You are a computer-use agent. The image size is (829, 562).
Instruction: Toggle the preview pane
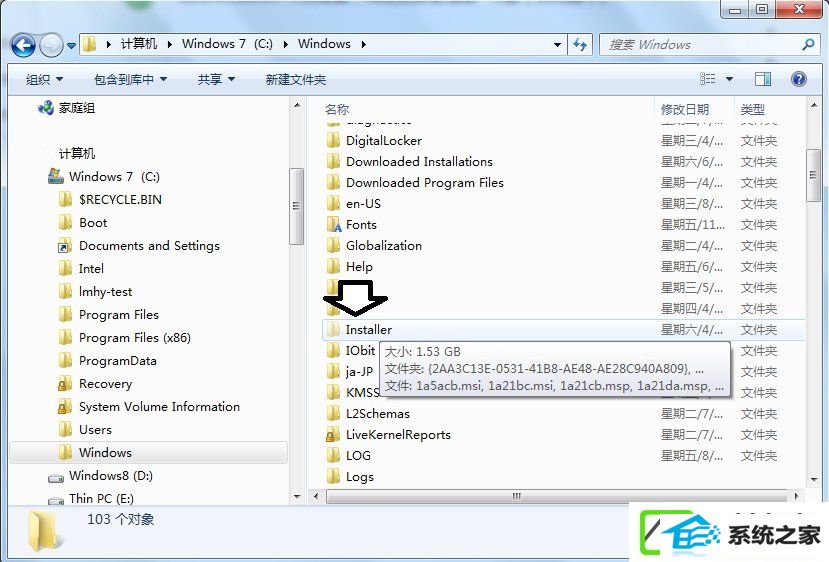tap(762, 79)
